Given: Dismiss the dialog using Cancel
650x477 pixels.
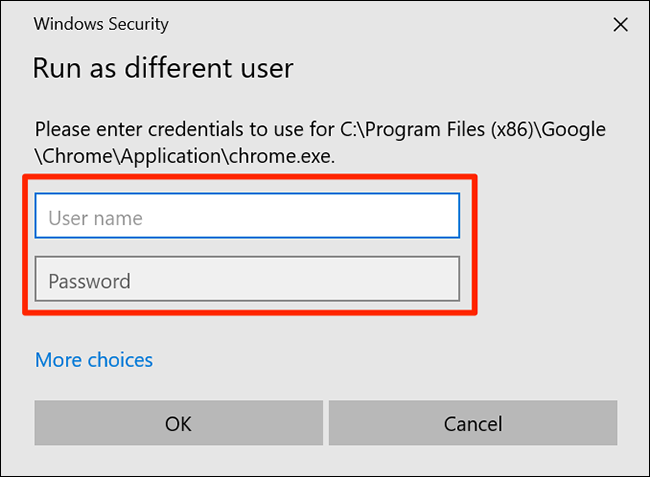Looking at the screenshot, I should (x=472, y=423).
